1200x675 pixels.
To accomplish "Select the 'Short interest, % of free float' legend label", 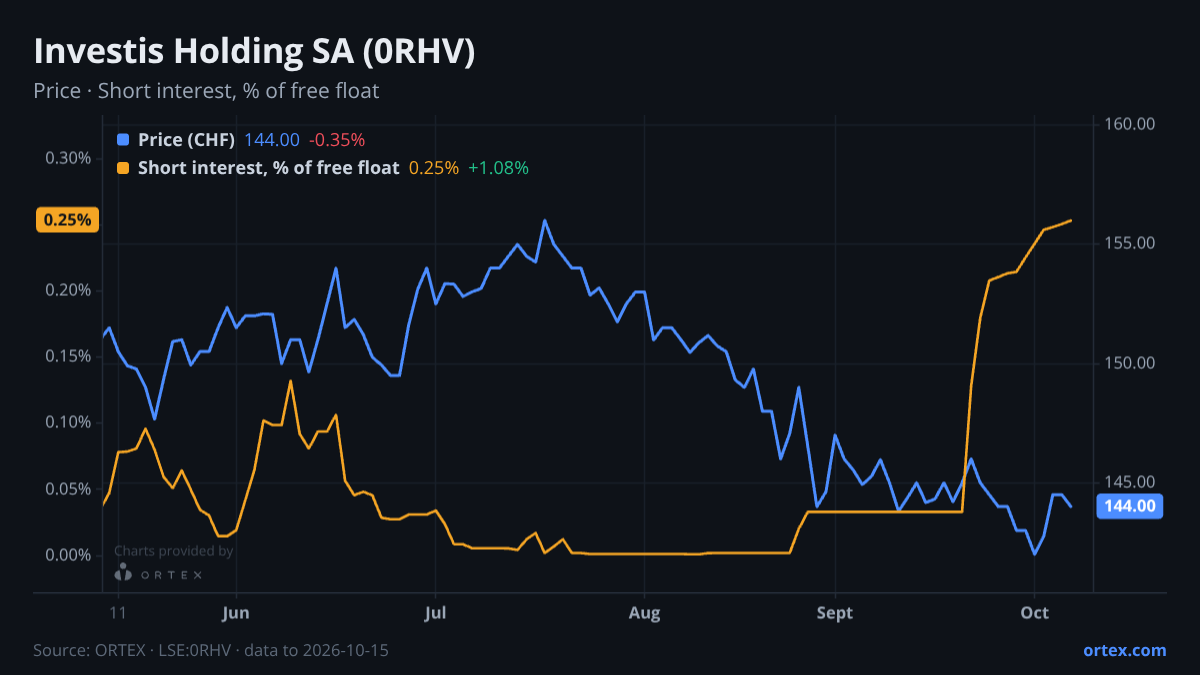I will point(268,168).
